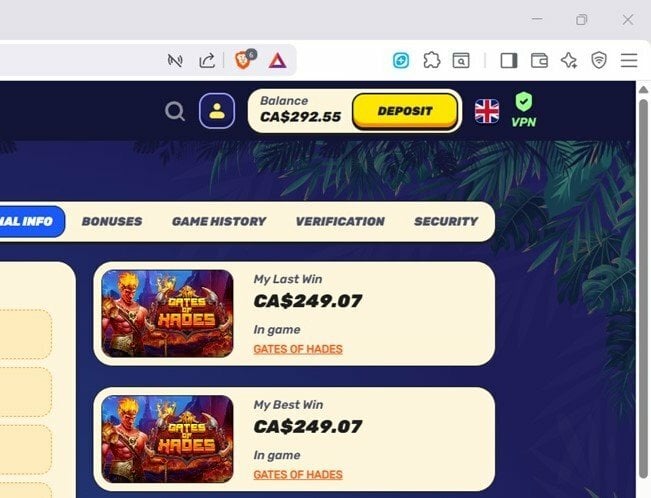Click the browser VPN shield icon
The width and height of the screenshot is (651, 498).
pos(599,61)
